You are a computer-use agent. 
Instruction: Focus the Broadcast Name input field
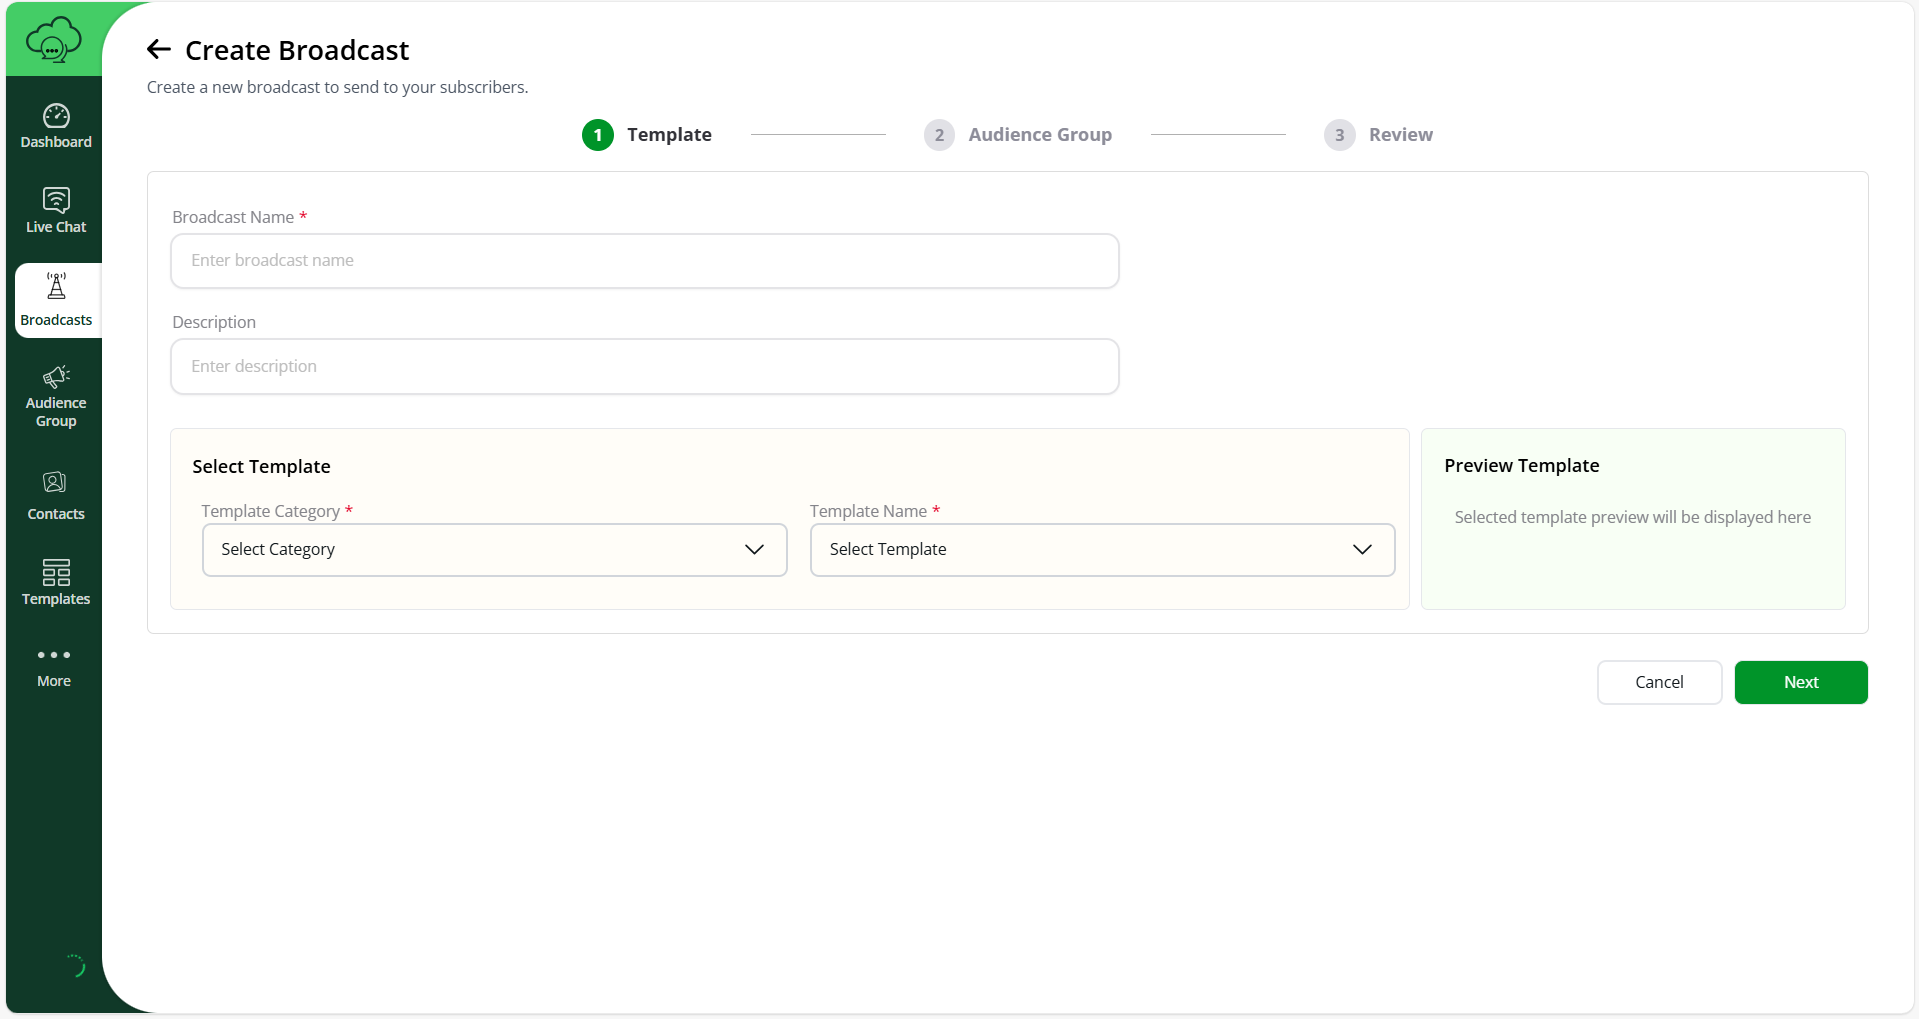click(645, 261)
